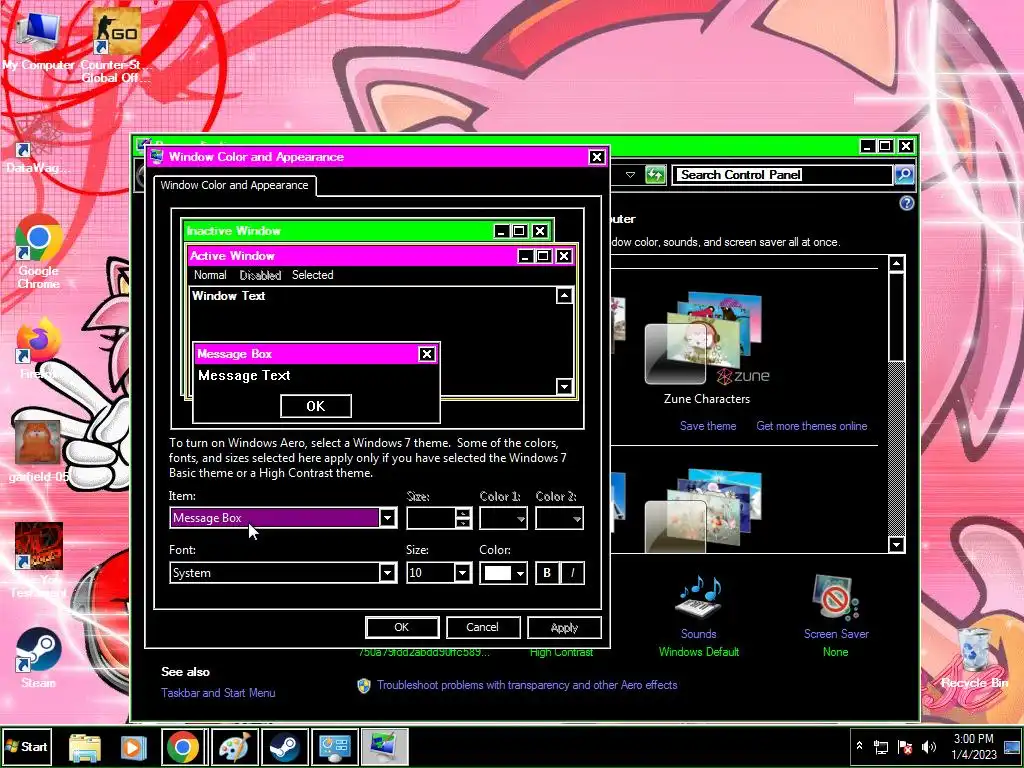Click the font color white swatch
This screenshot has height=768, width=1024.
497,573
